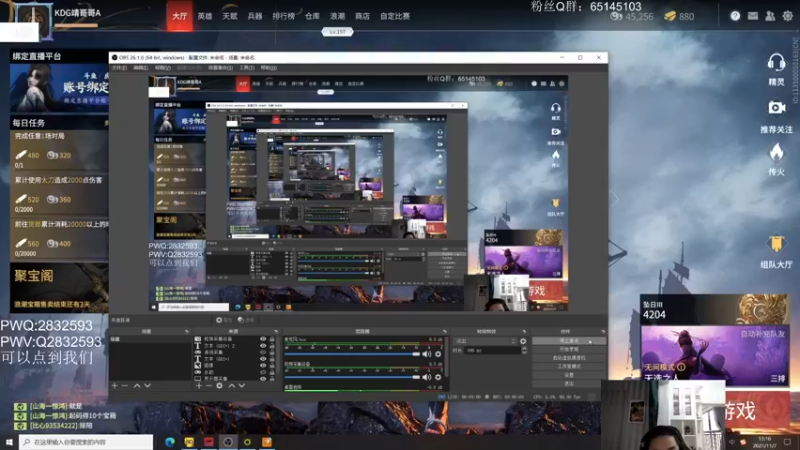Click 开始录制 button in OBS controls
Image resolution: width=800 pixels, height=450 pixels.
[569, 349]
